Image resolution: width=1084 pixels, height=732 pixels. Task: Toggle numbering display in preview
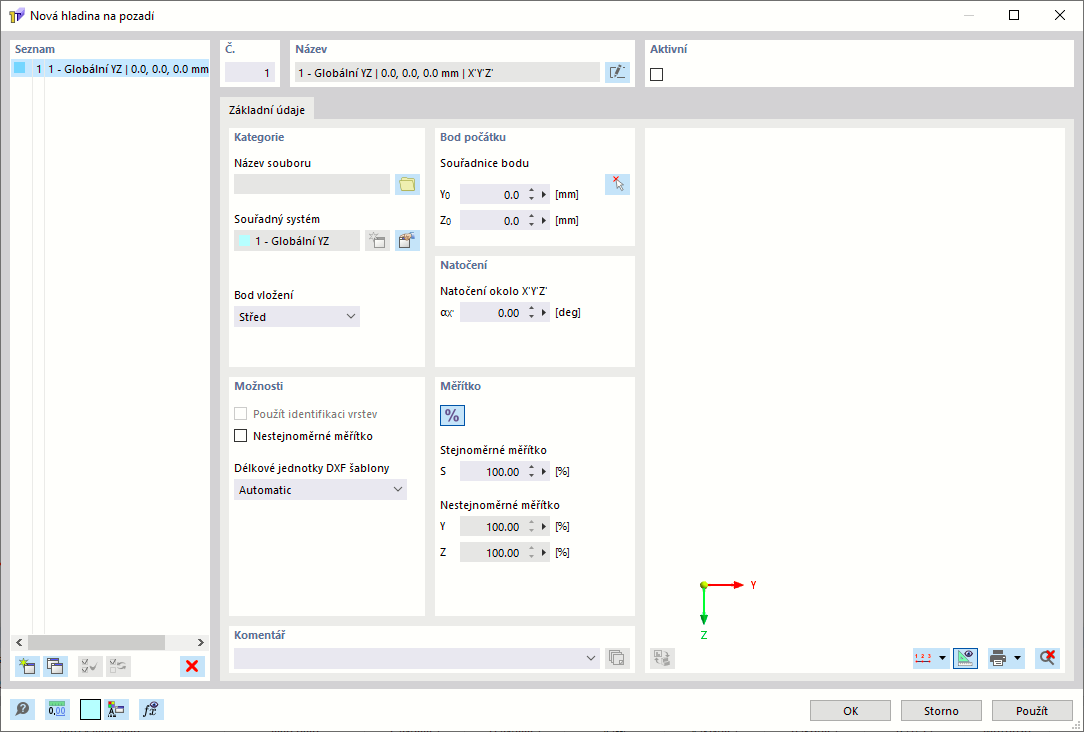pyautogui.click(x=924, y=658)
